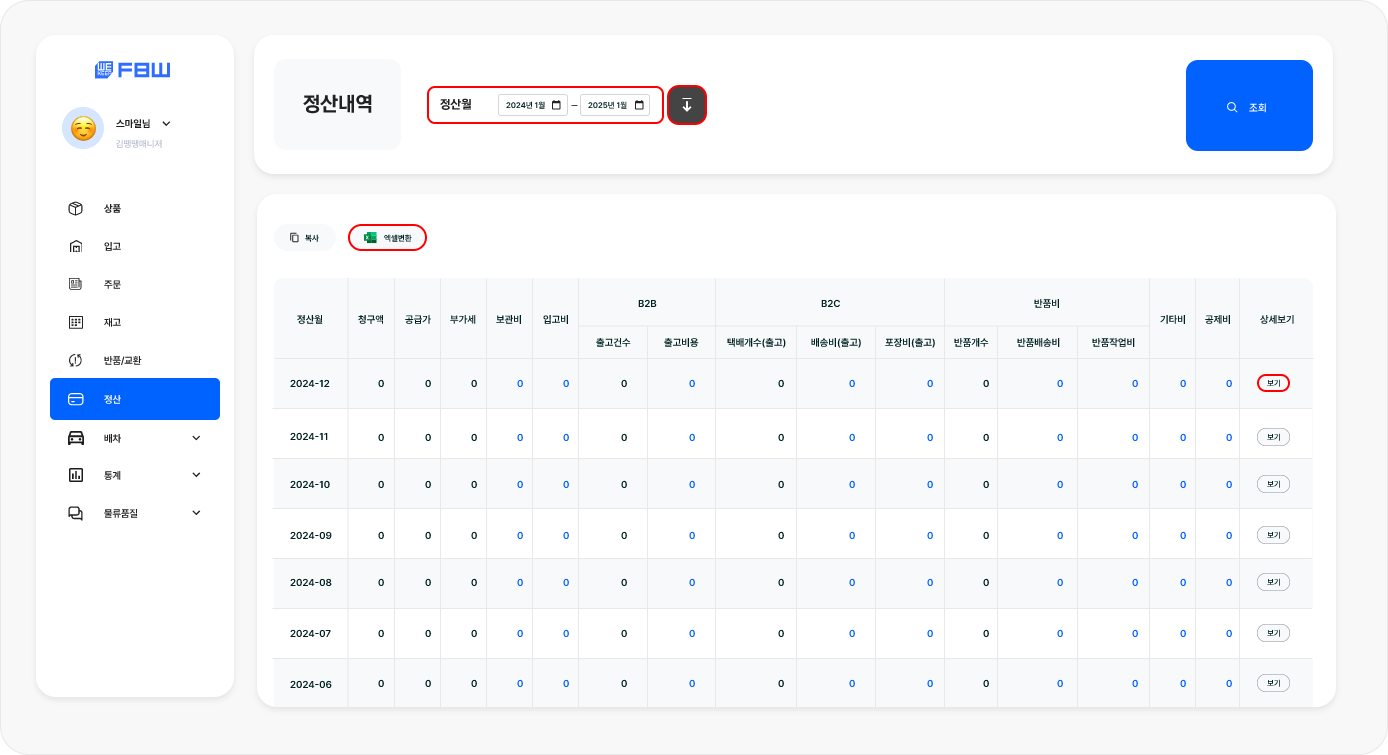This screenshot has width=1388, height=755.
Task: Select the 정산 menu item
Action: [x=135, y=399]
